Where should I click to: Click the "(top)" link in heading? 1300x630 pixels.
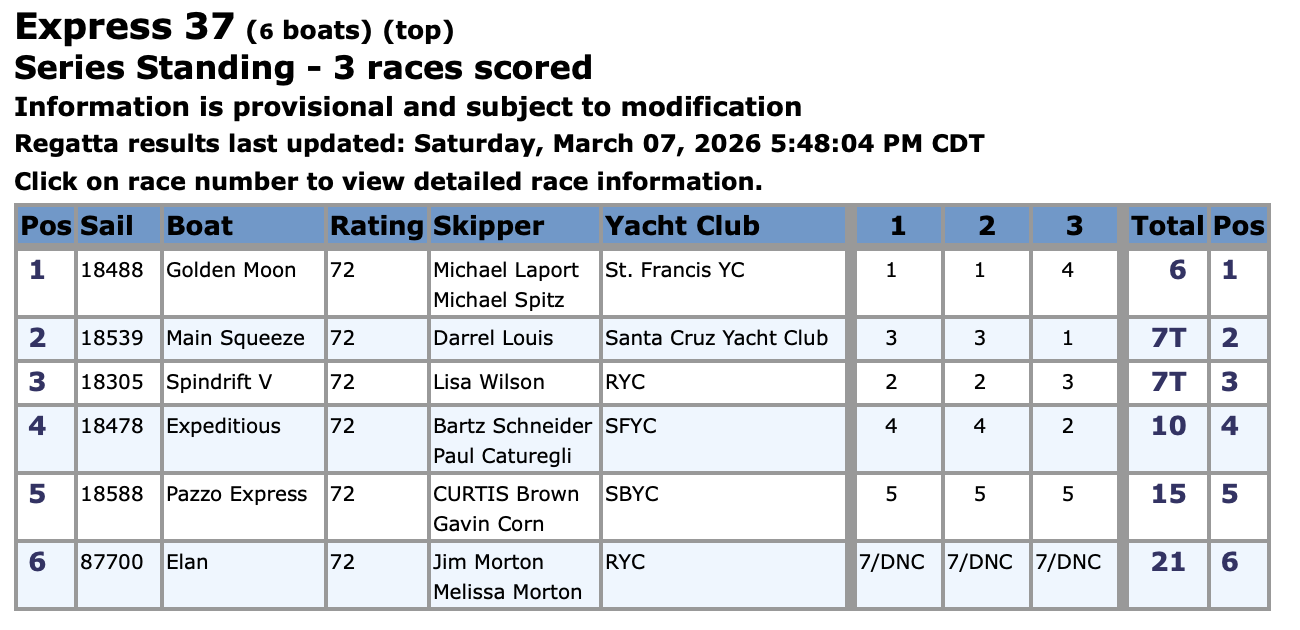point(419,31)
